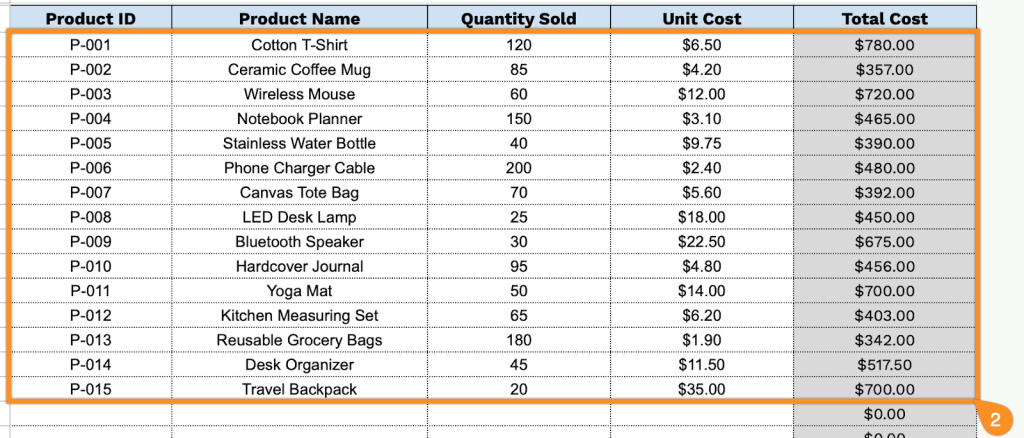1024x438 pixels.
Task: Click the $35.00 unit cost cell
Action: tap(701, 389)
